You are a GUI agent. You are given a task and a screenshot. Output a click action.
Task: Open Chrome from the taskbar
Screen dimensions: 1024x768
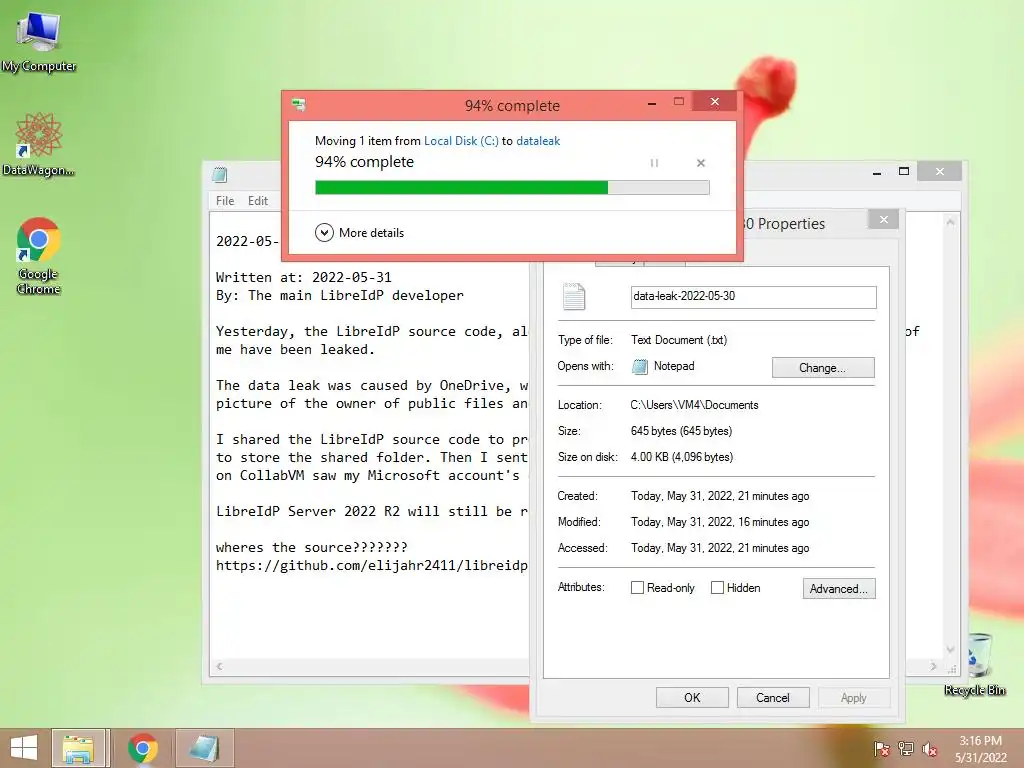point(143,748)
